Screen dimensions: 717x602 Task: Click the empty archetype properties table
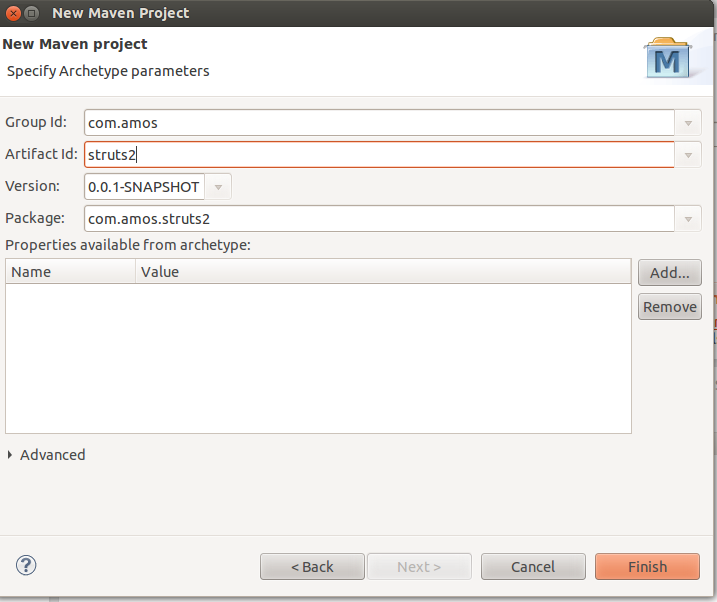(318, 358)
